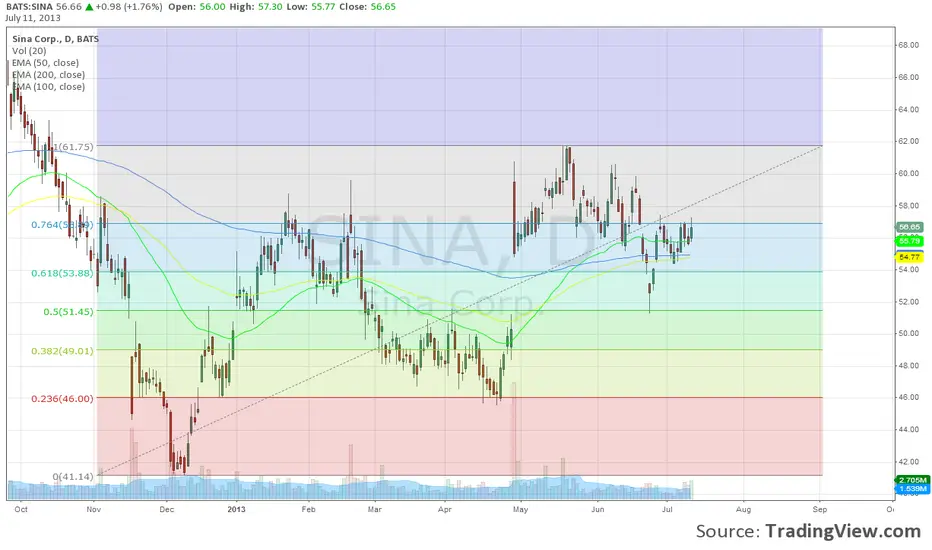Click 62.00 on the price axis
This screenshot has width=932, height=550.
click(908, 142)
